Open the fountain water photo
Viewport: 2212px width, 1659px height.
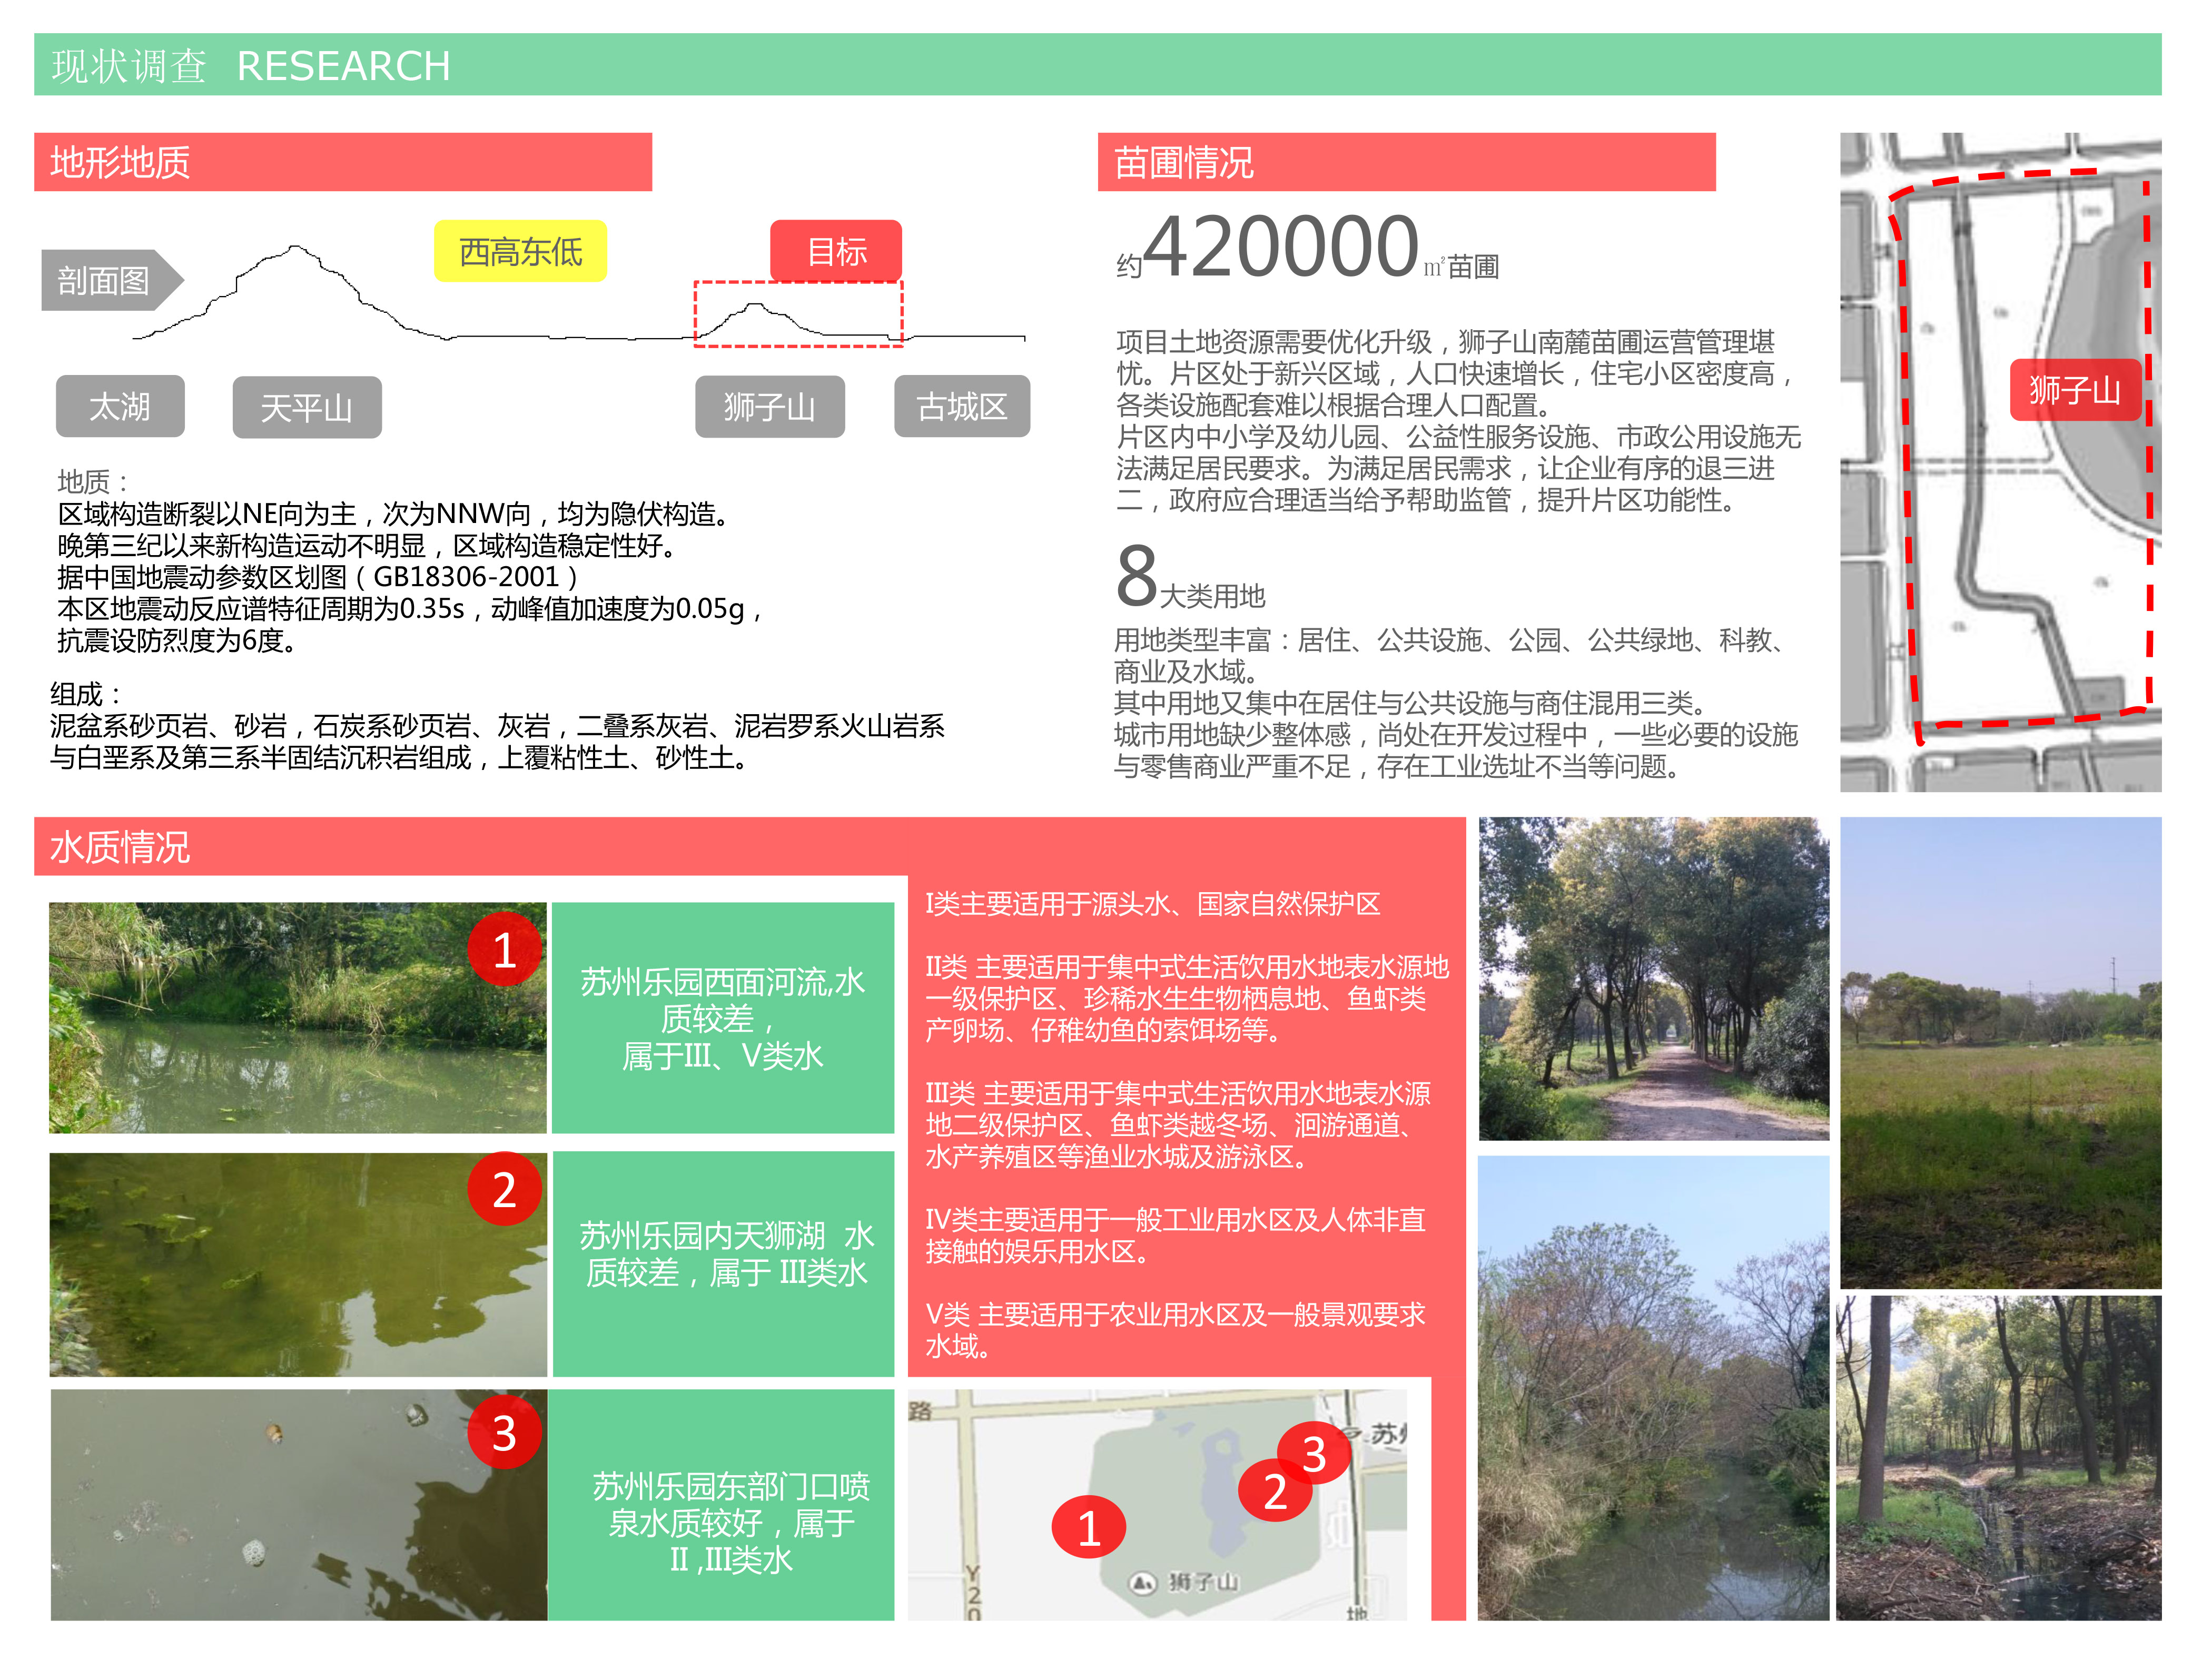(298, 1504)
